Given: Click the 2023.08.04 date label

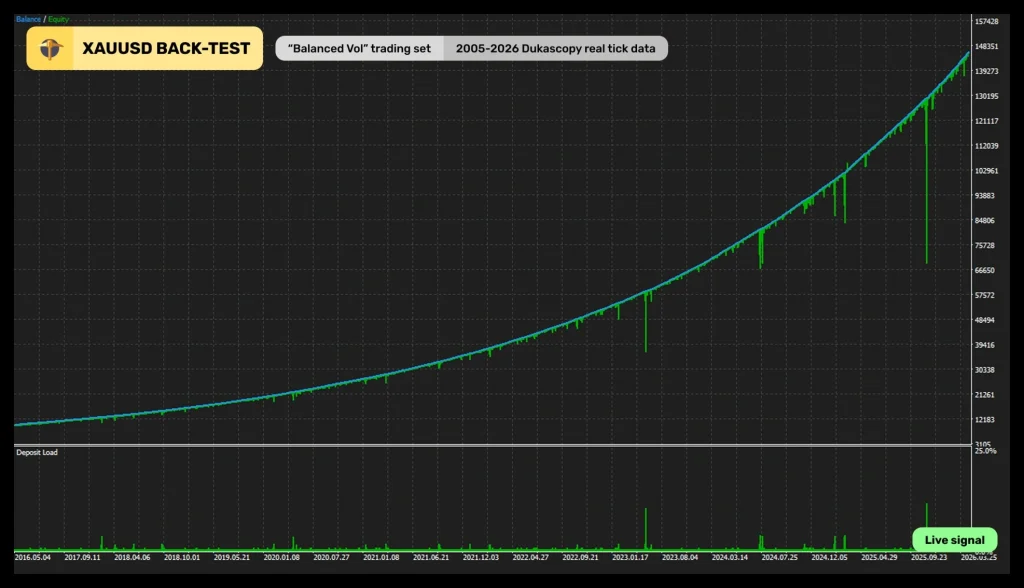Looking at the screenshot, I should click(x=680, y=557).
